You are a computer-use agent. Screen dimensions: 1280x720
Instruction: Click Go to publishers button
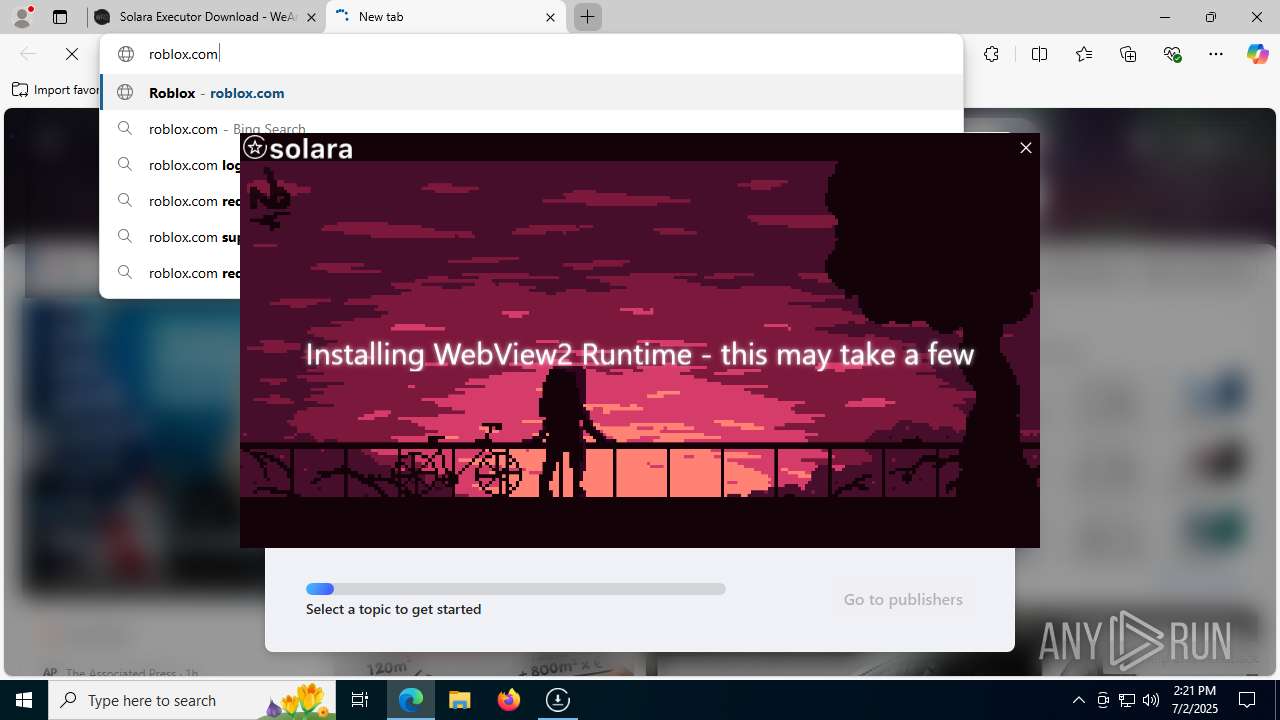pyautogui.click(x=903, y=599)
